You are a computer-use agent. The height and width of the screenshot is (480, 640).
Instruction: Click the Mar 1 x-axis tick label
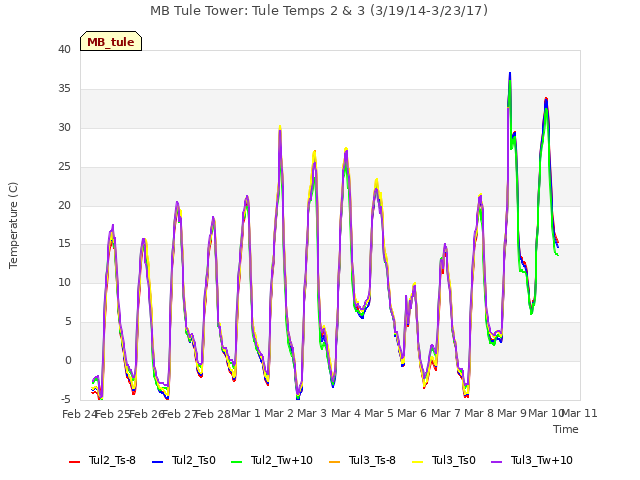[x=246, y=413]
